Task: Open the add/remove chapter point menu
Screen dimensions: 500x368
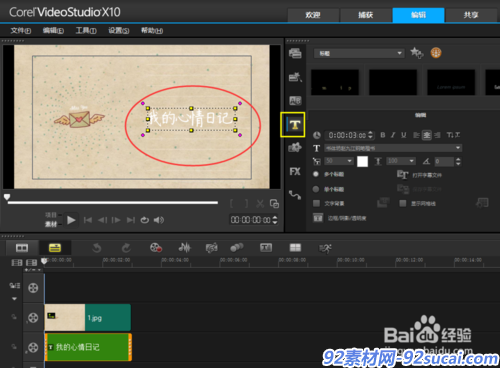Action: click(33, 270)
